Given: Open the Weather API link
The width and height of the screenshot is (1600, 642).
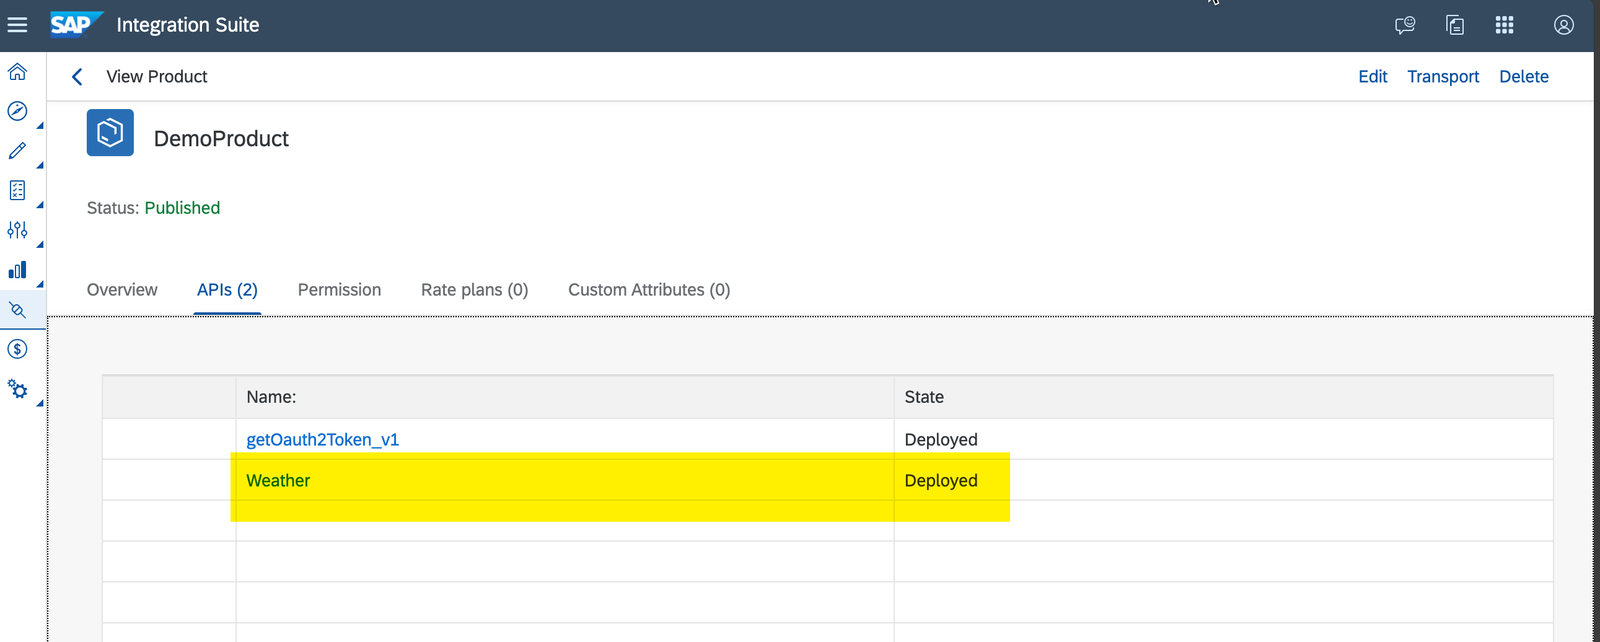Looking at the screenshot, I should tap(278, 481).
